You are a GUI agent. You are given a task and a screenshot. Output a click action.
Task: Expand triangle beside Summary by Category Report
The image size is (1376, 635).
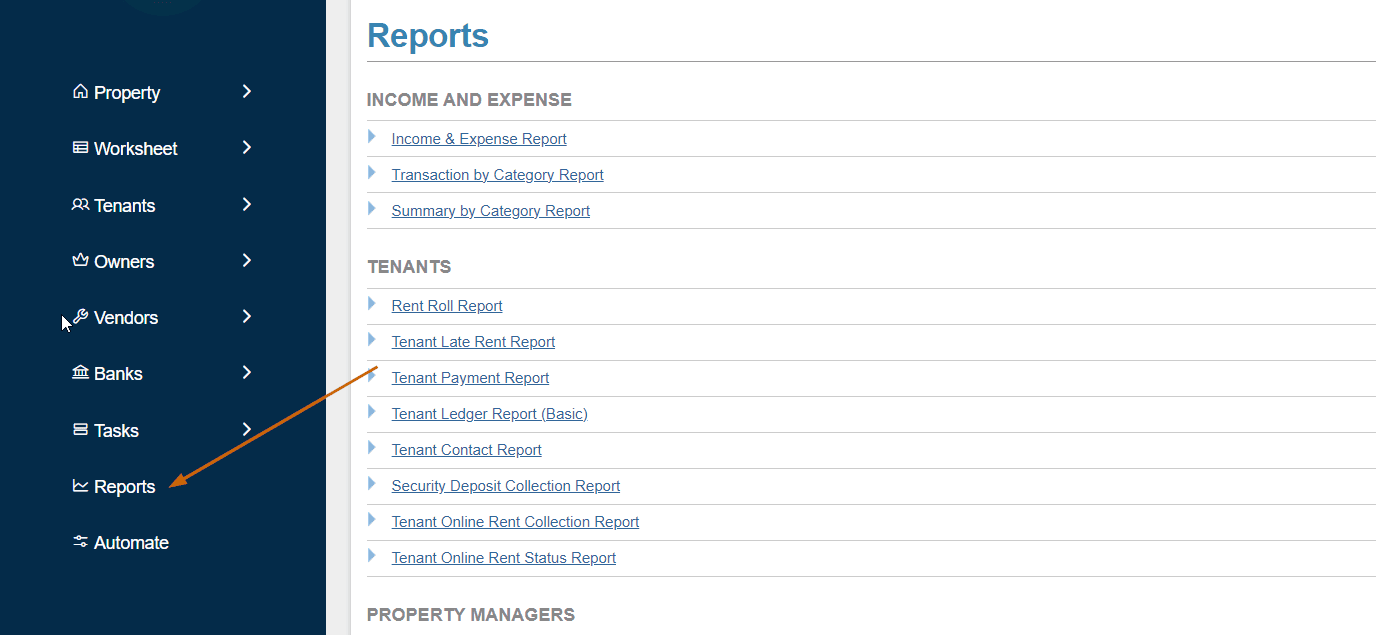[372, 209]
